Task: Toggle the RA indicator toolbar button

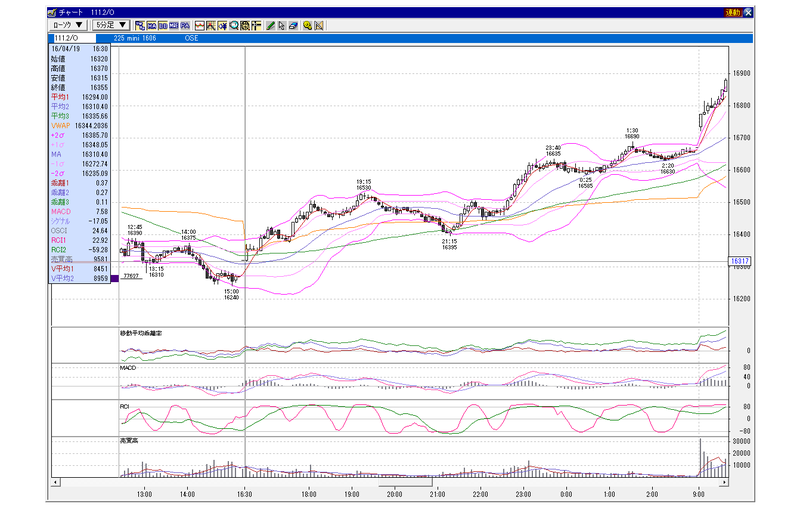Action: pyautogui.click(x=185, y=26)
